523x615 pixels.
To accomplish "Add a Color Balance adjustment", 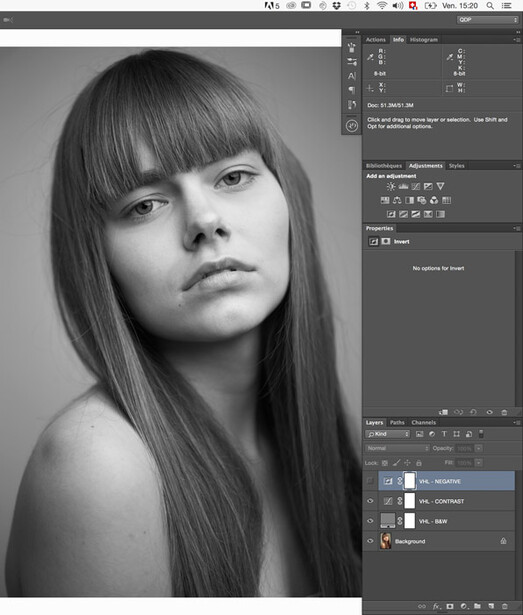I will pyautogui.click(x=397, y=200).
